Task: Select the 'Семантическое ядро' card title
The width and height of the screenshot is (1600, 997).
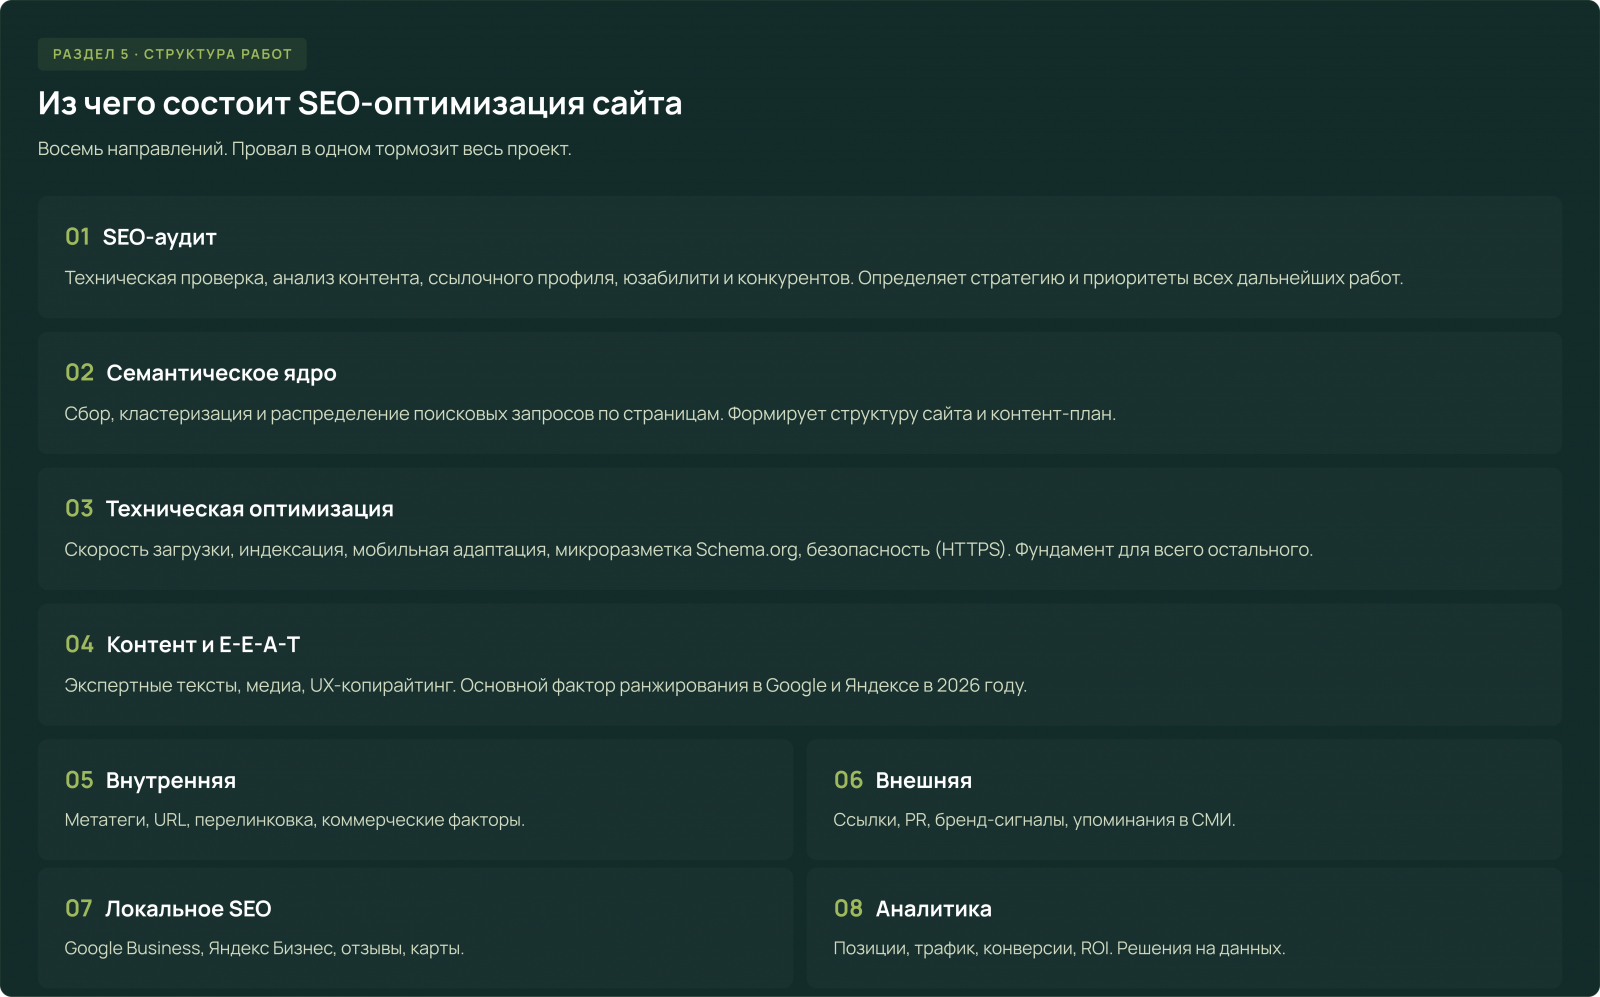Action: (222, 373)
